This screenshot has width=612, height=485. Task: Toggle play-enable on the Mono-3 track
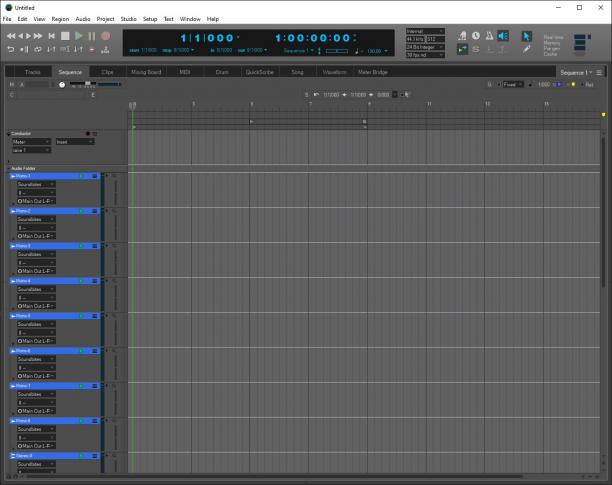pyautogui.click(x=82, y=246)
